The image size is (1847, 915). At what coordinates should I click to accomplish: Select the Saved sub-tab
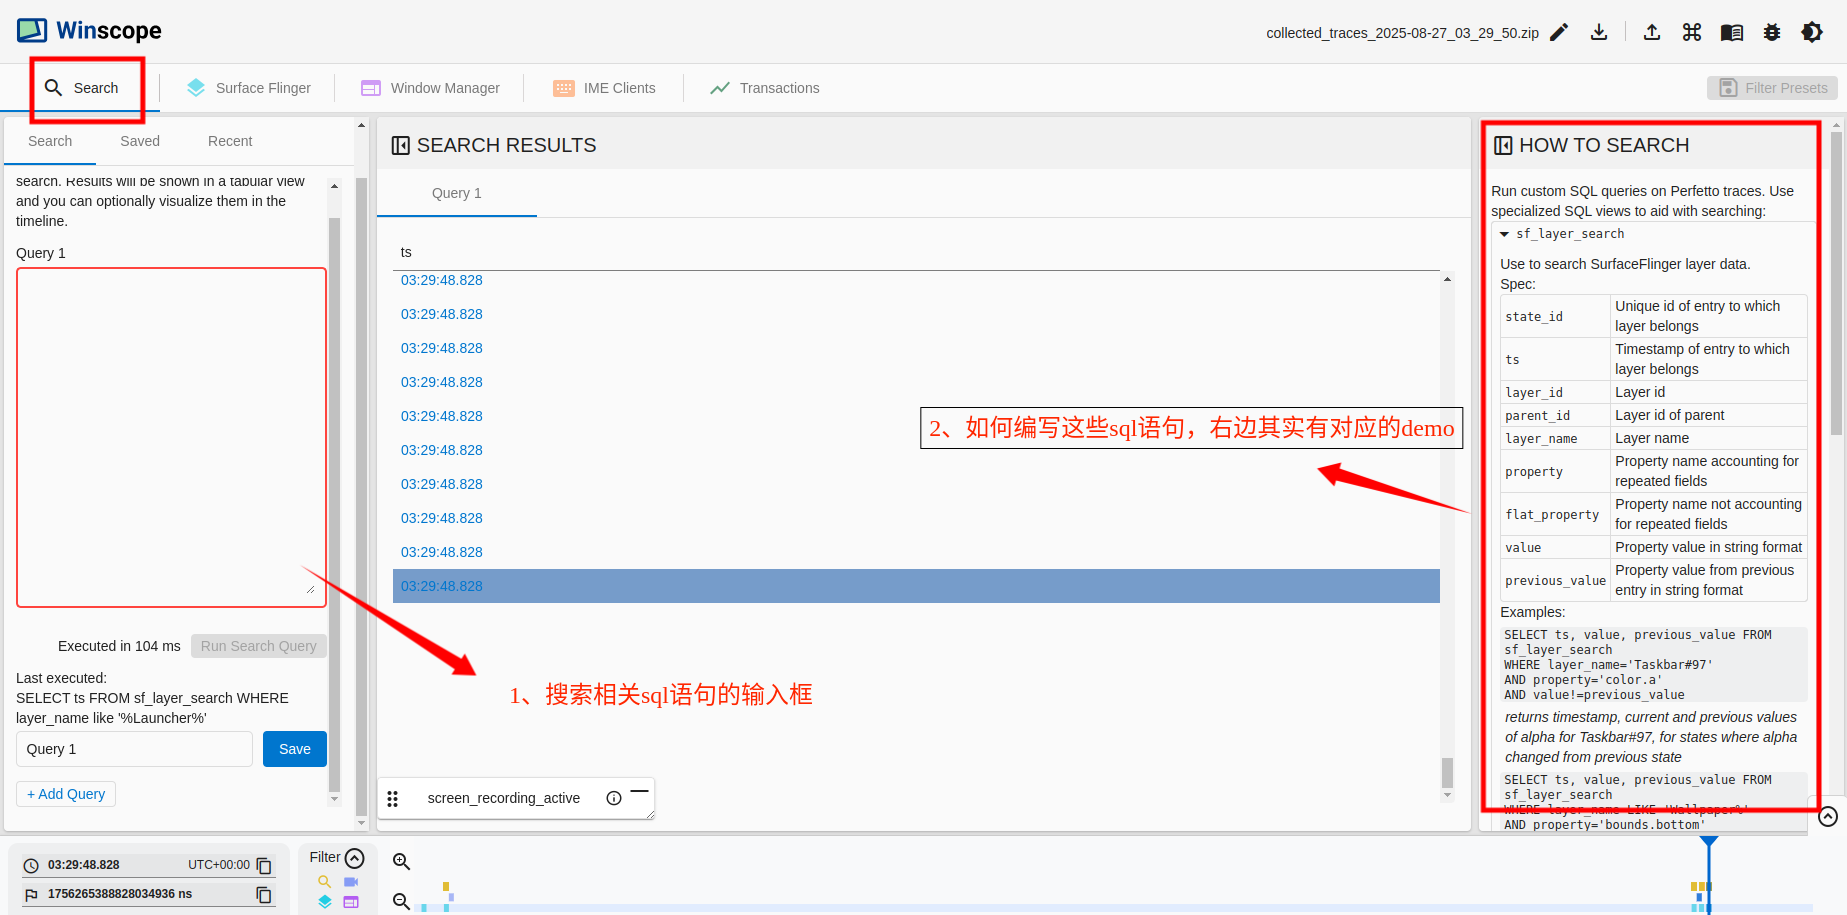point(140,141)
